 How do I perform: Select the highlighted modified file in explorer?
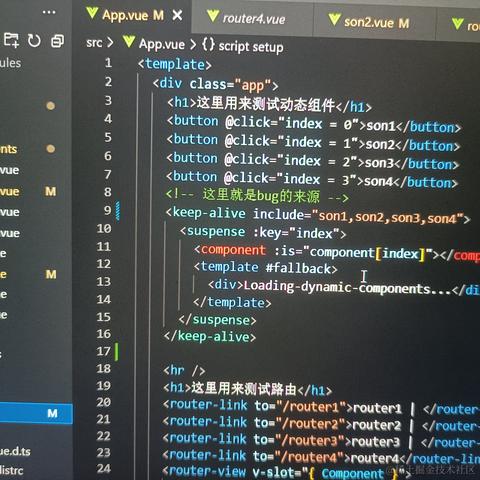coord(36,413)
